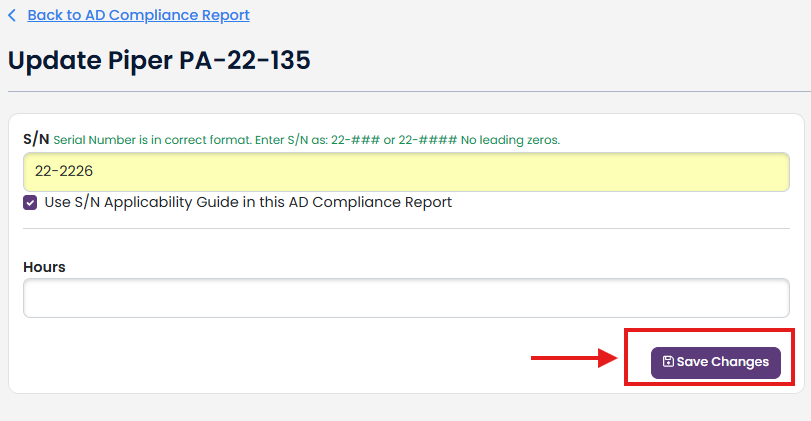The image size is (811, 421).
Task: Save the changes with the purple button
Action: (716, 363)
